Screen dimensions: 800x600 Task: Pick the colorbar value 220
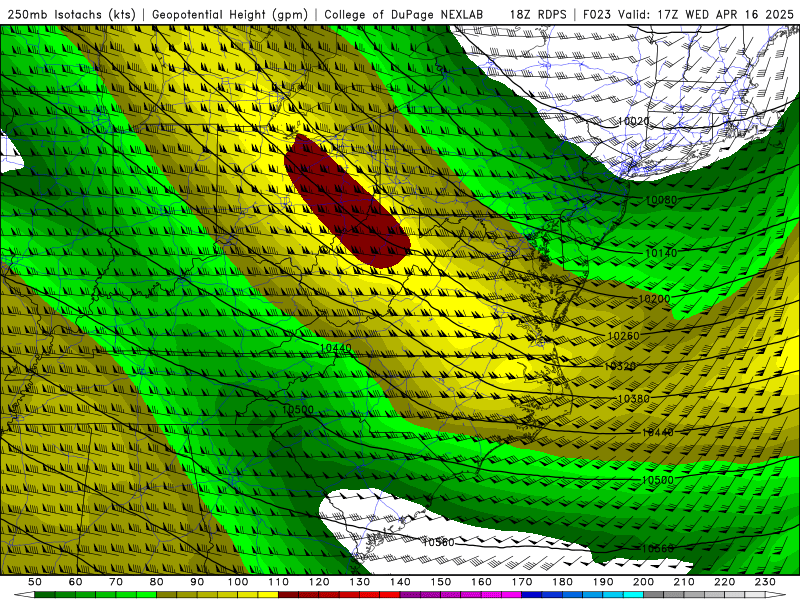(x=724, y=582)
